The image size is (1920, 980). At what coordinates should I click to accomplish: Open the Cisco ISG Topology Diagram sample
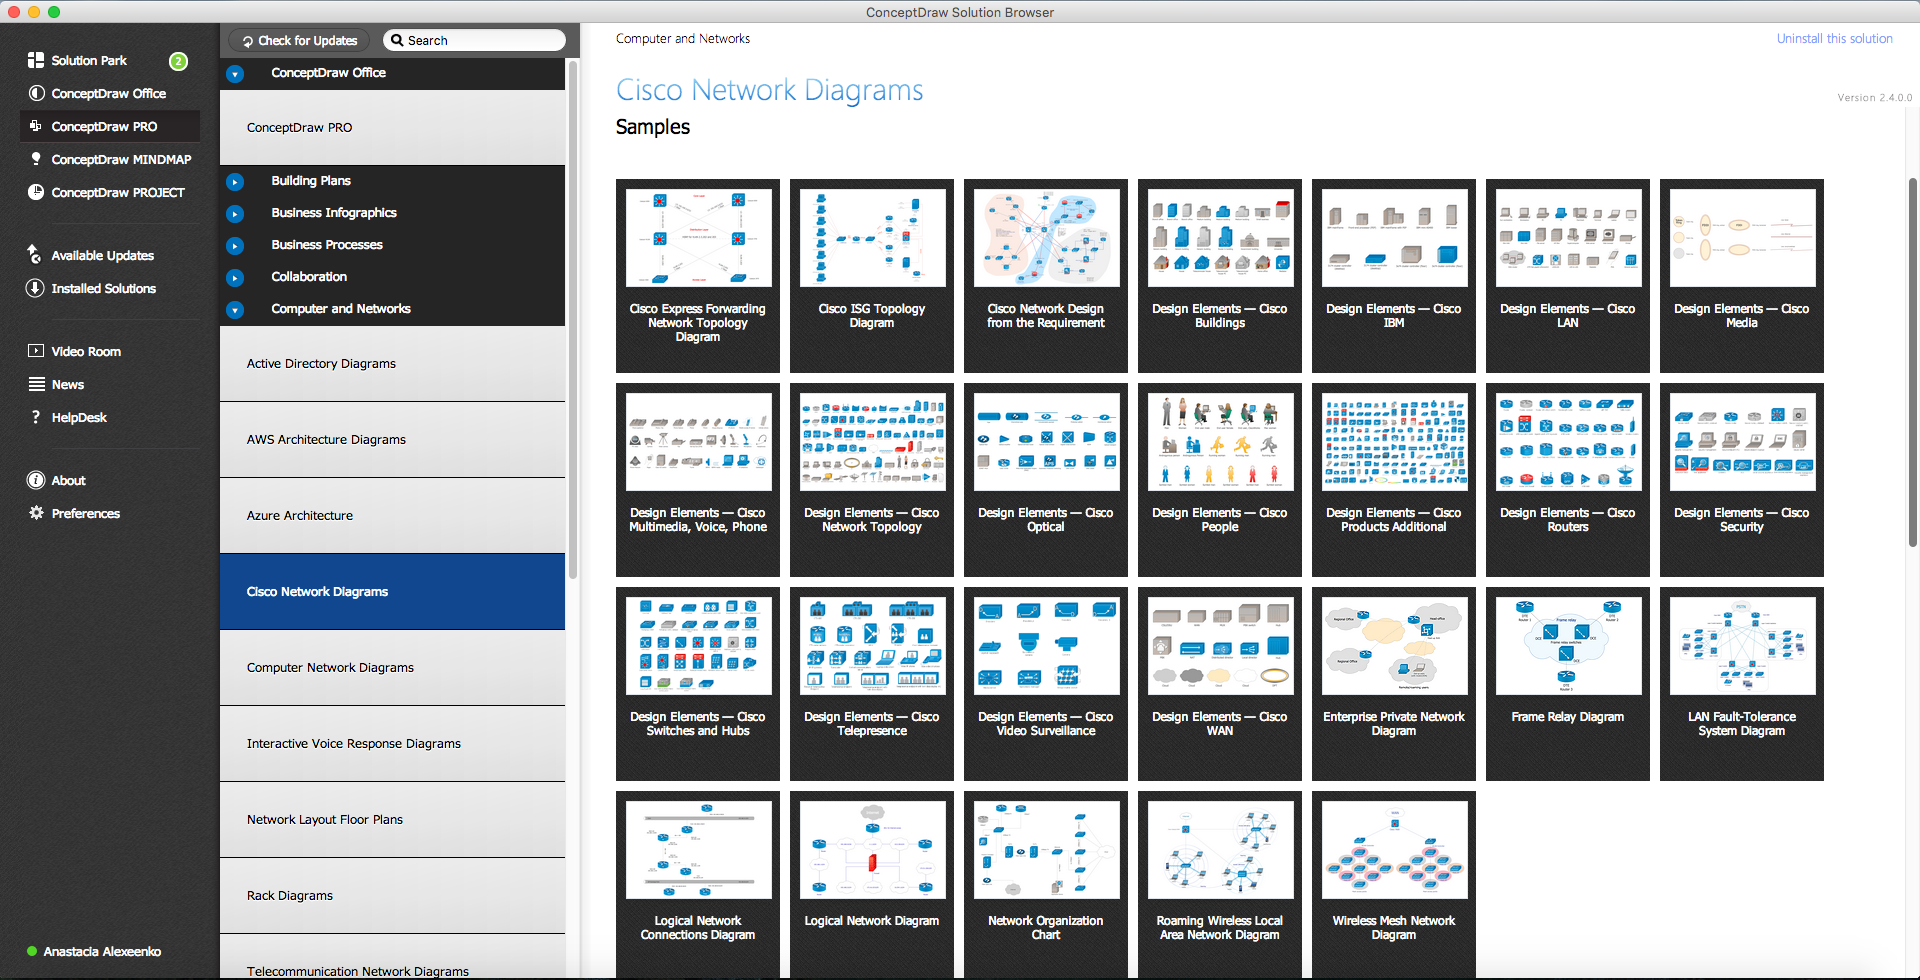[x=872, y=276]
